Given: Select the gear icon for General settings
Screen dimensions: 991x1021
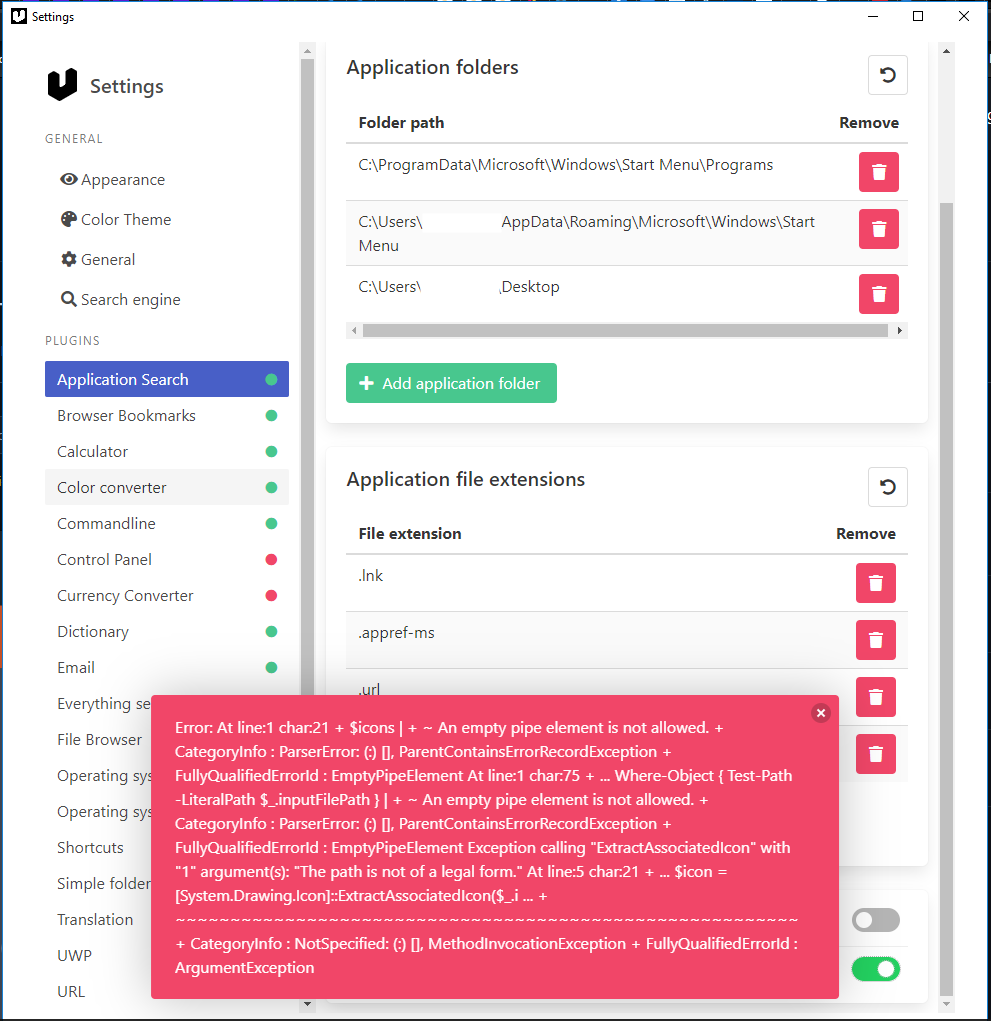Looking at the screenshot, I should point(68,259).
